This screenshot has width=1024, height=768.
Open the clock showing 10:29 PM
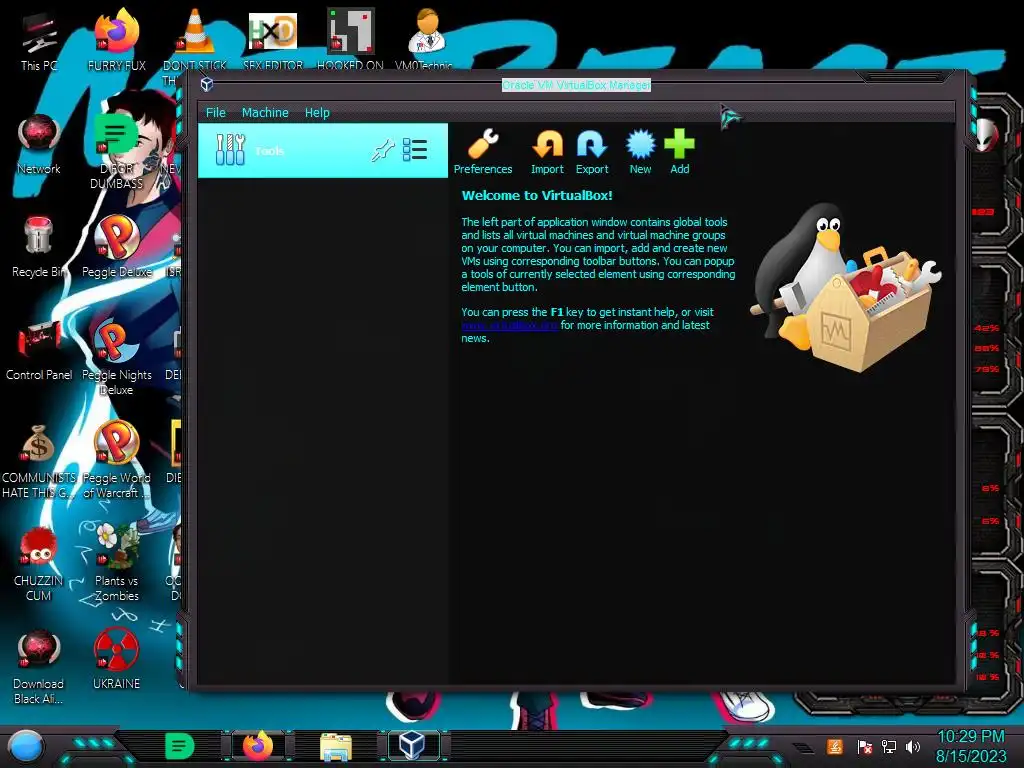tap(971, 746)
